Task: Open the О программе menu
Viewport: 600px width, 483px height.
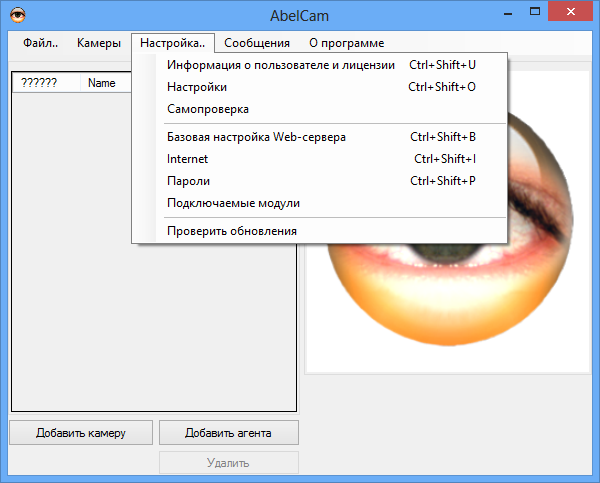Action: pyautogui.click(x=347, y=43)
